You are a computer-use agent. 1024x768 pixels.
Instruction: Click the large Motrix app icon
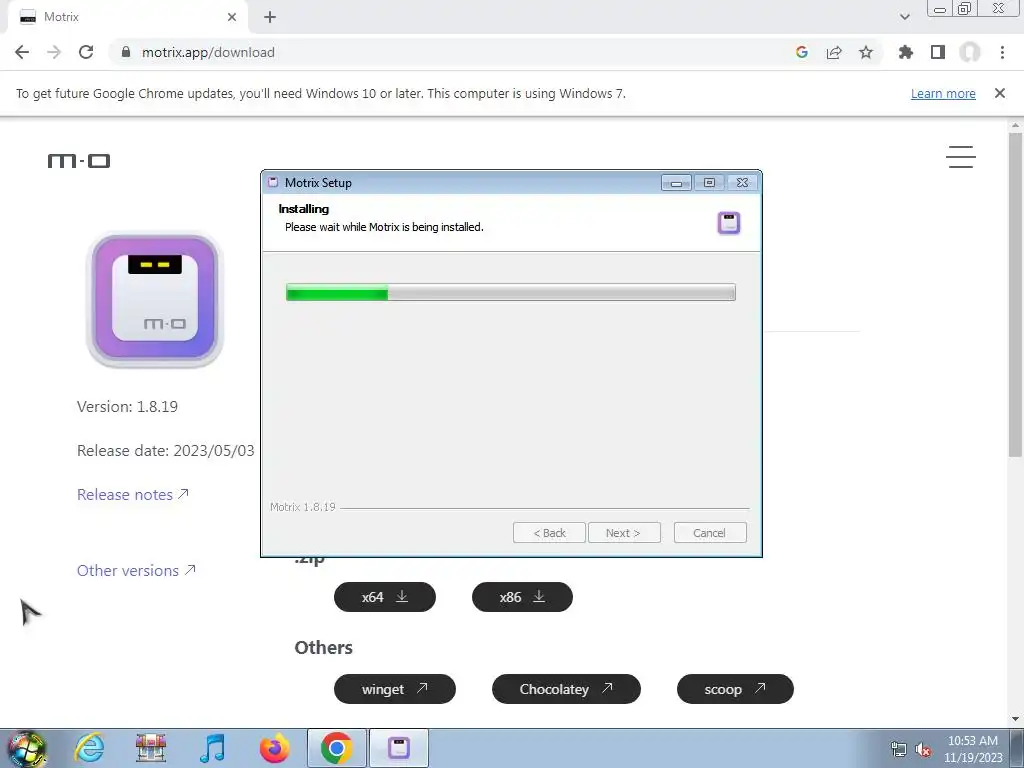155,300
